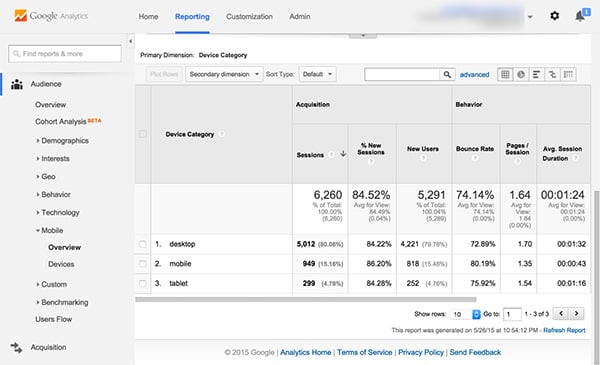Tick the mobile row checkbox
This screenshot has height=365, width=600.
point(142,264)
